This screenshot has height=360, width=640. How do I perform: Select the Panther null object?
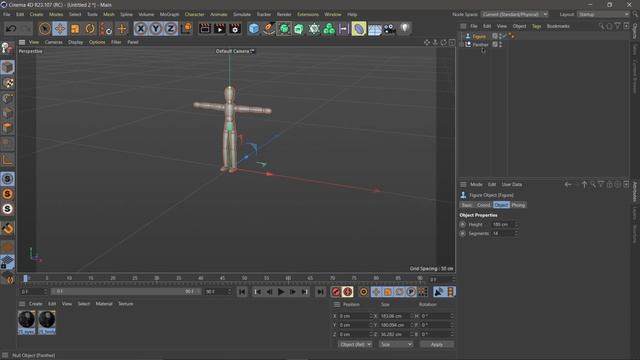[x=480, y=44]
